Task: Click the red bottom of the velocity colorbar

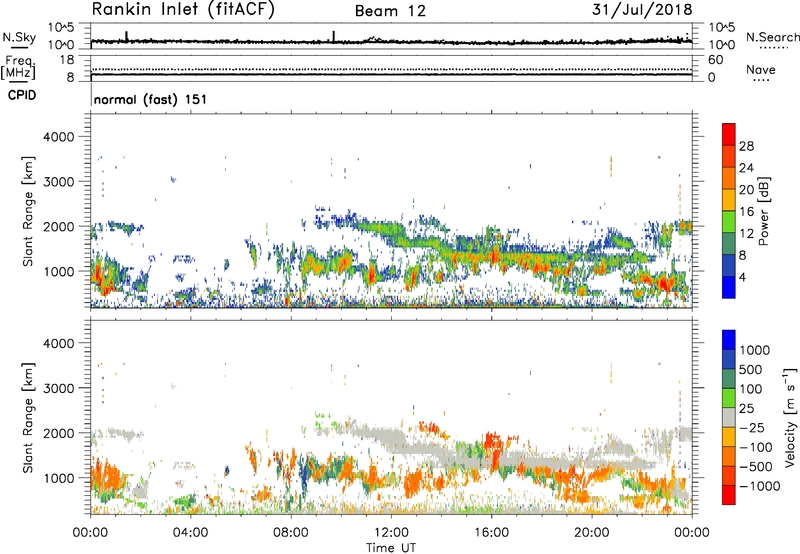Action: pyautogui.click(x=729, y=495)
